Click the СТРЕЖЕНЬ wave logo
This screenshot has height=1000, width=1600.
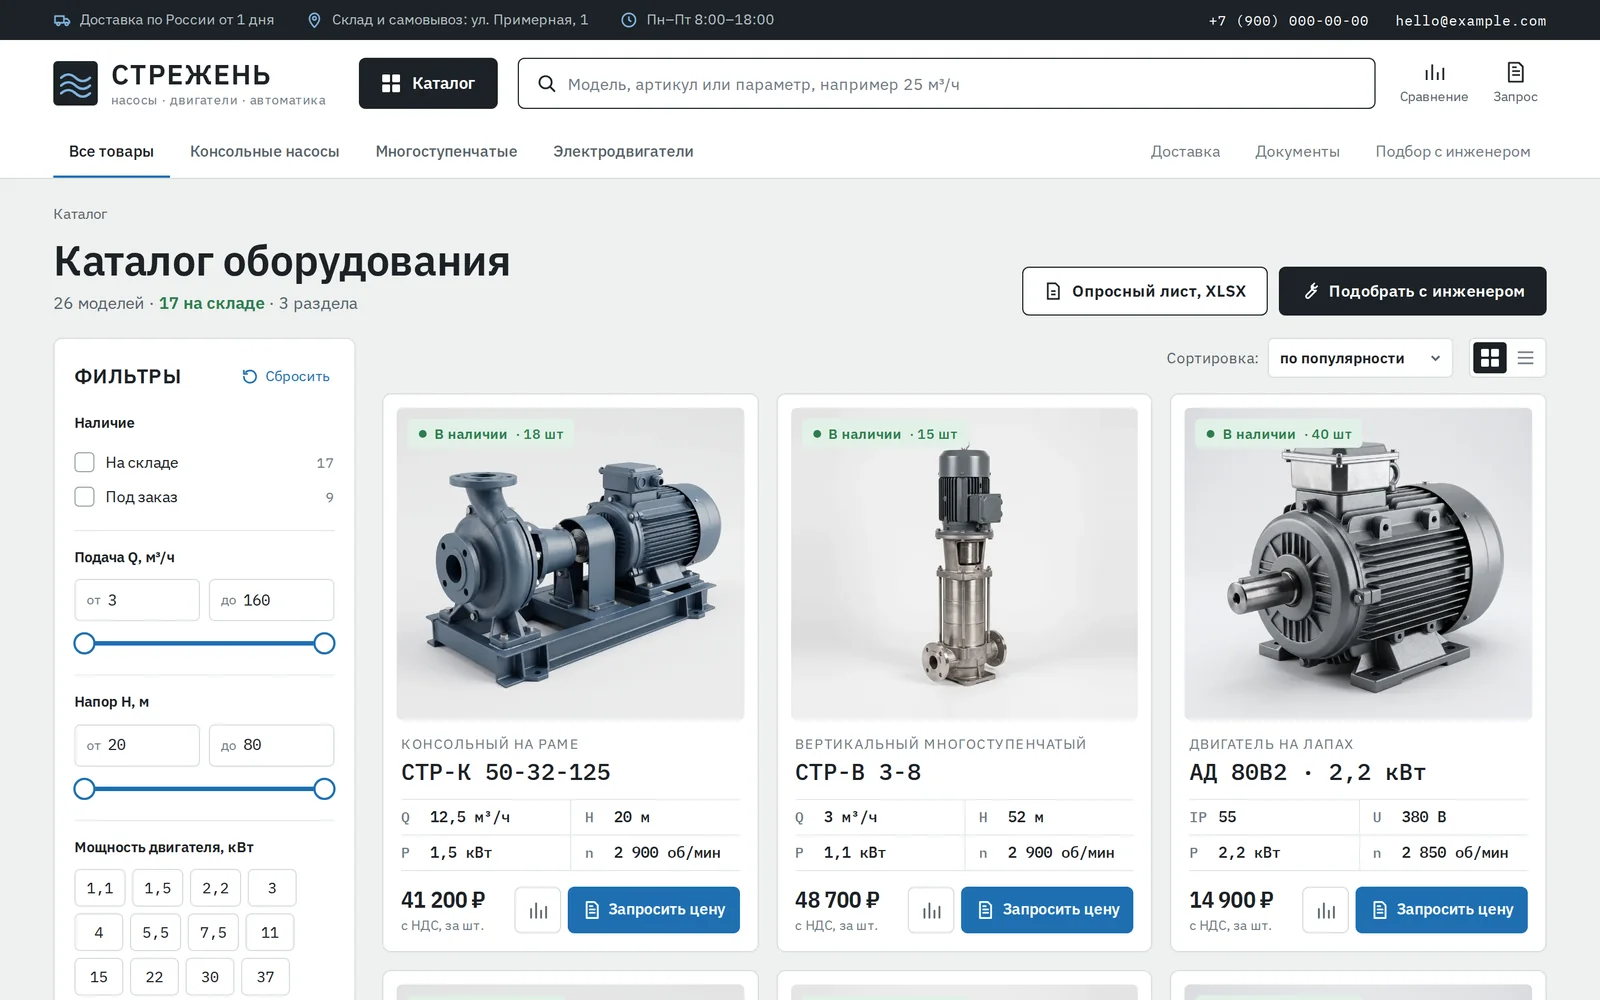click(75, 83)
